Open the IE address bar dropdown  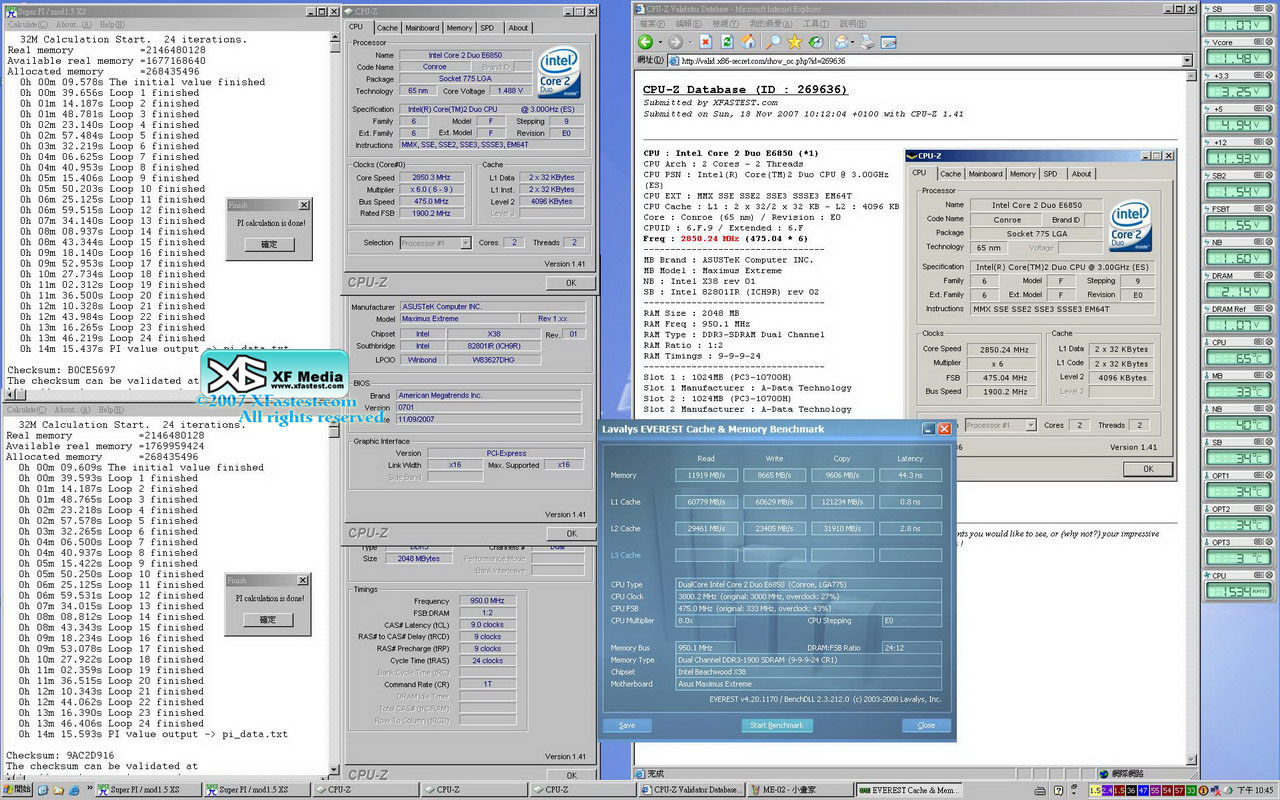(1187, 60)
